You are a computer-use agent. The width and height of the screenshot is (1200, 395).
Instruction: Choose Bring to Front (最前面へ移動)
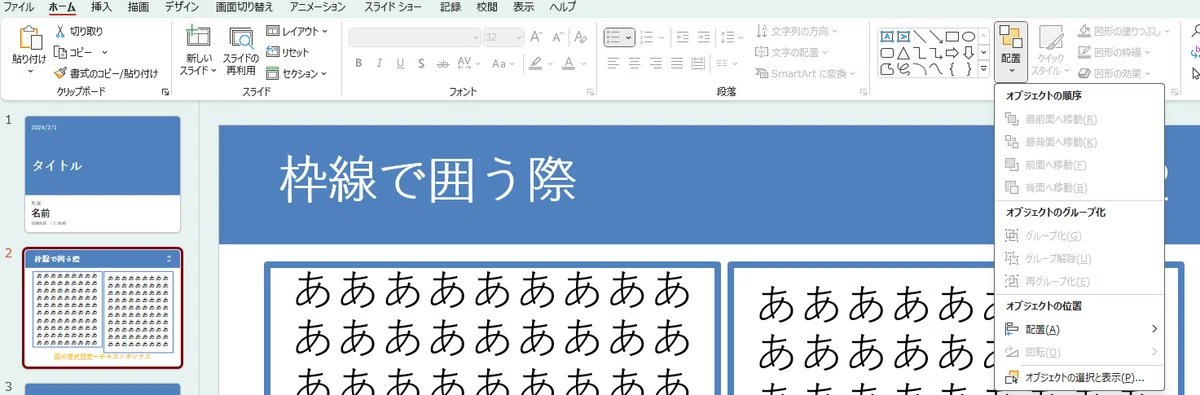[1080, 119]
